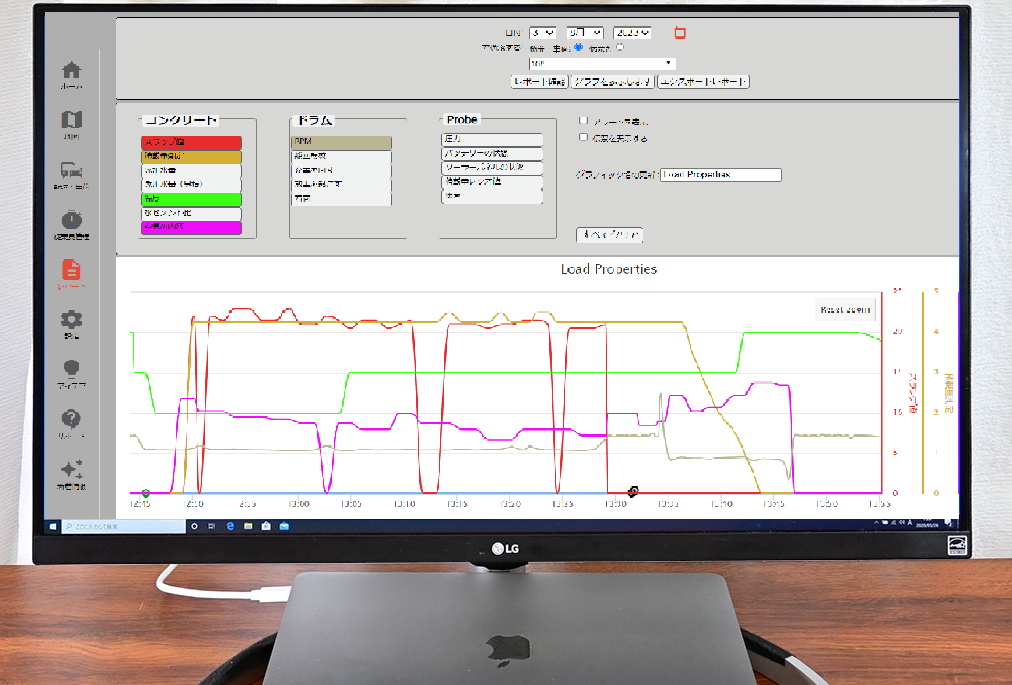Enable the first checkbox beside Probe panel
This screenshot has width=1012, height=685.
click(583, 121)
